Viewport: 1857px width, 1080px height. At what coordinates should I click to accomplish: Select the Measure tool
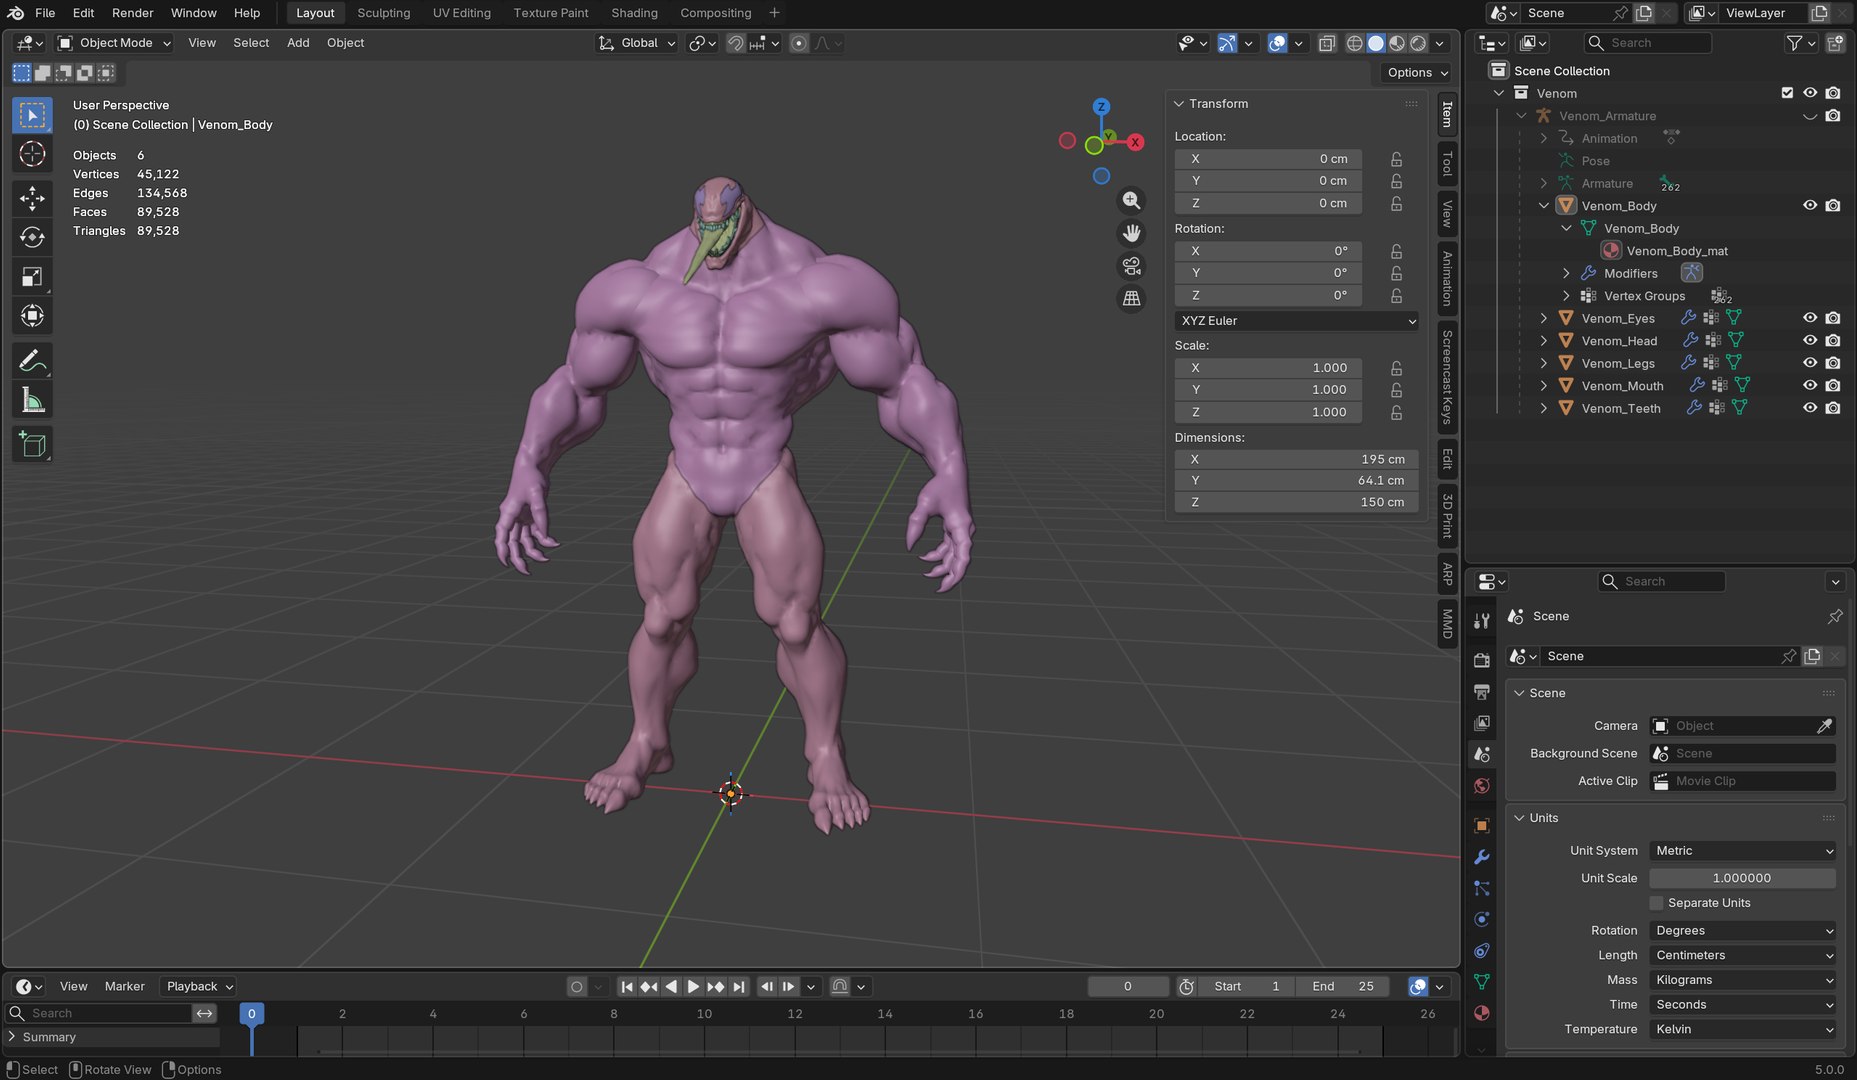point(32,400)
